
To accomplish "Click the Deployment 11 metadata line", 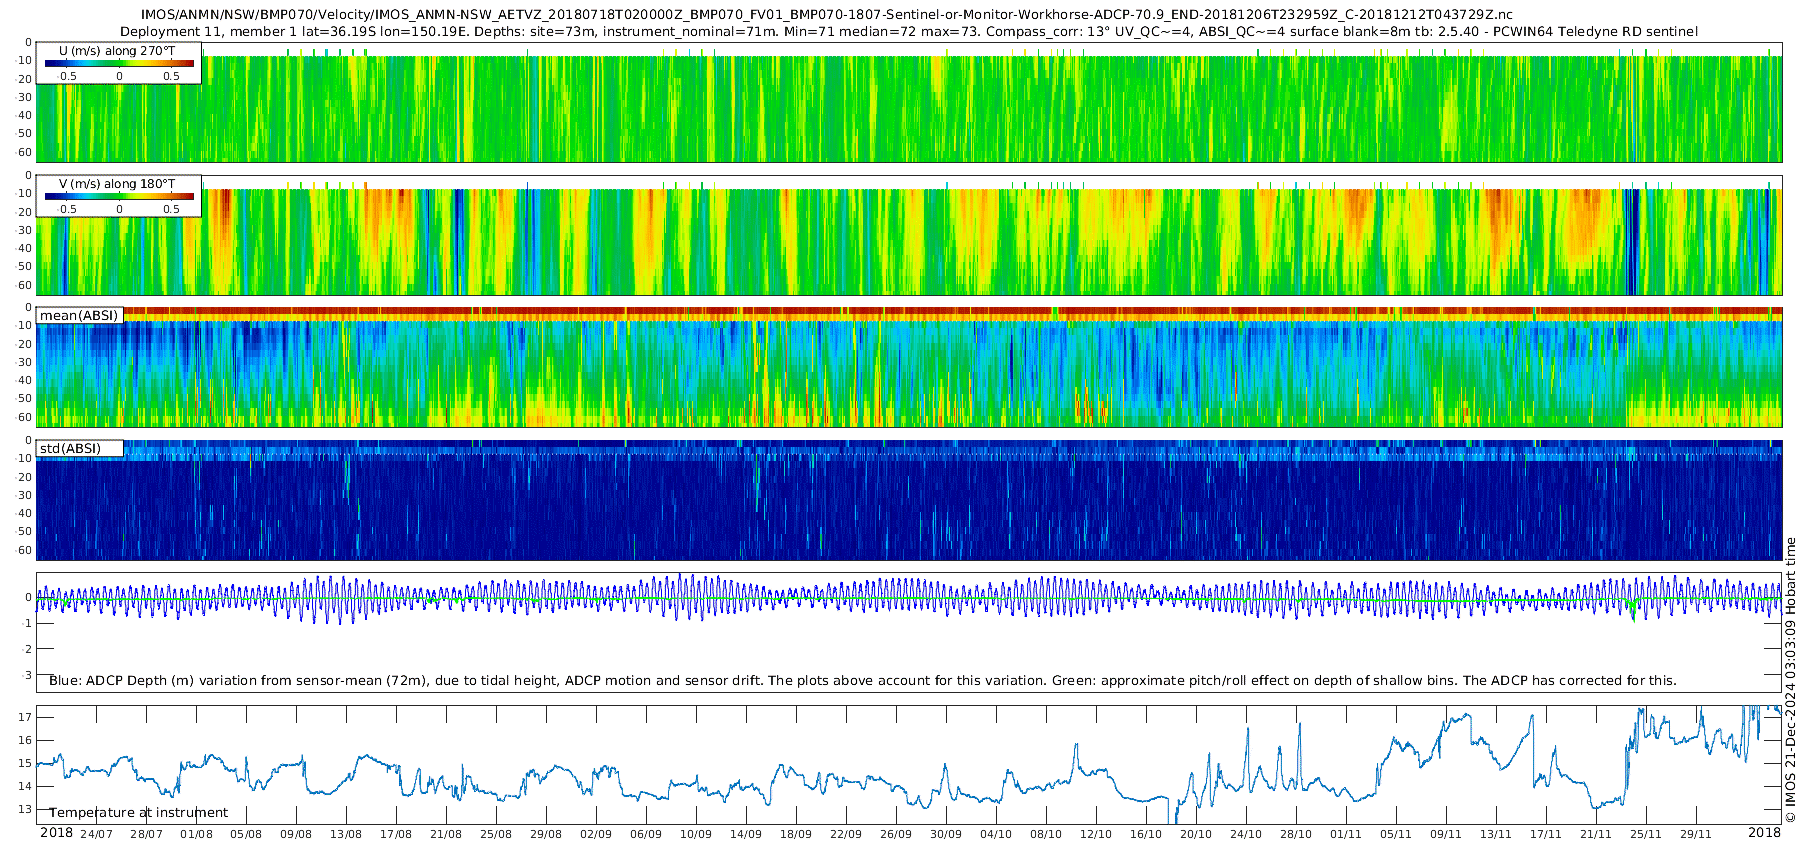I will [908, 31].
